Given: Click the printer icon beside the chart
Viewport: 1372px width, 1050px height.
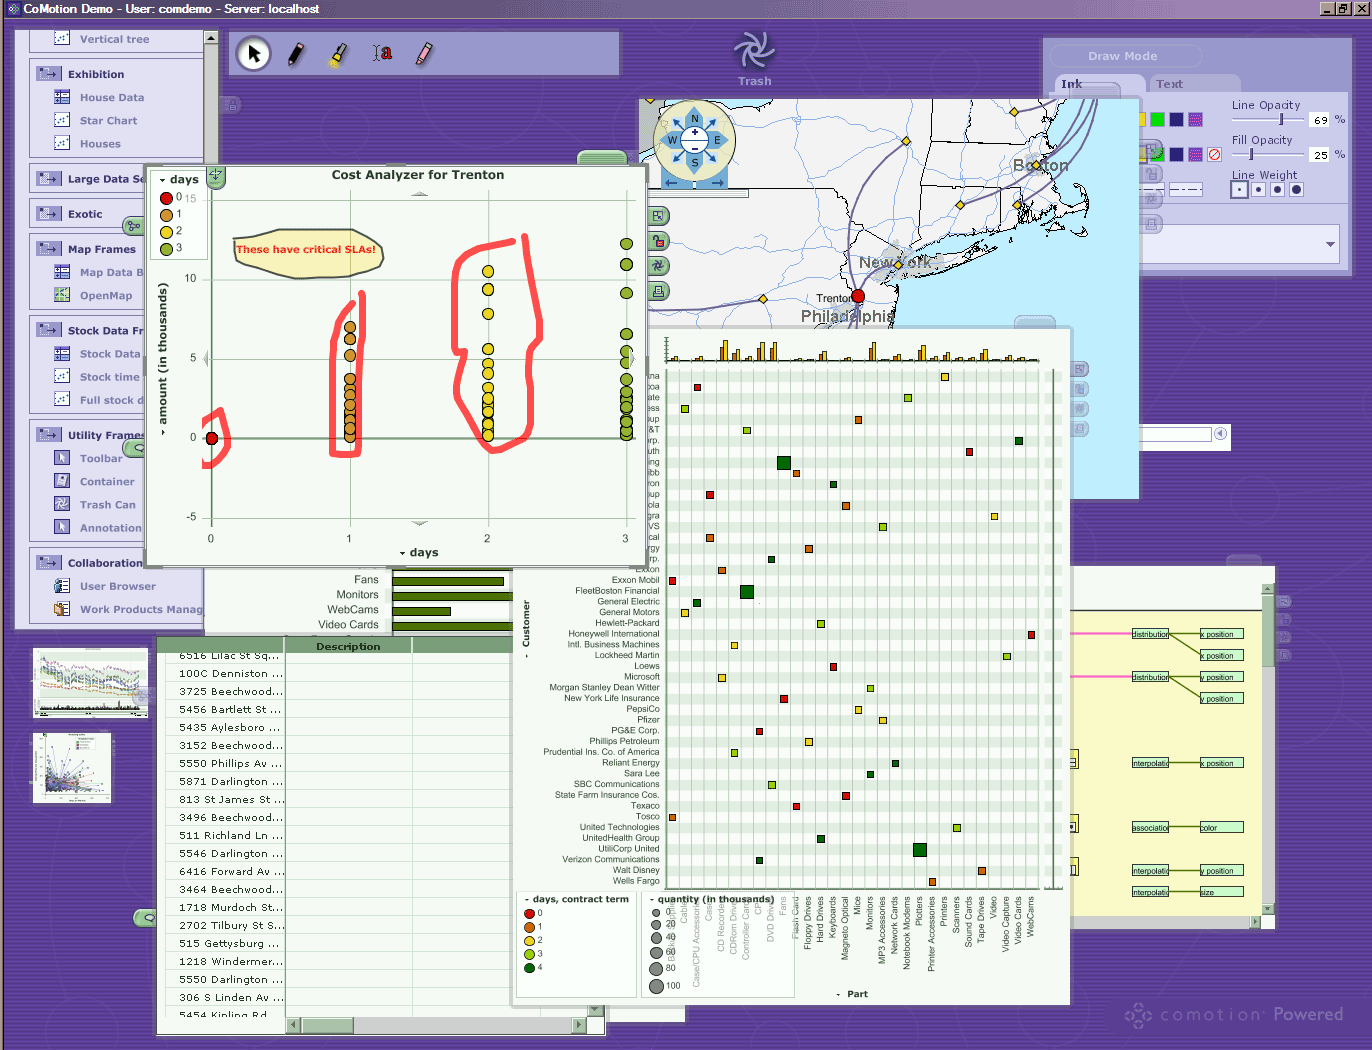Looking at the screenshot, I should tap(658, 292).
